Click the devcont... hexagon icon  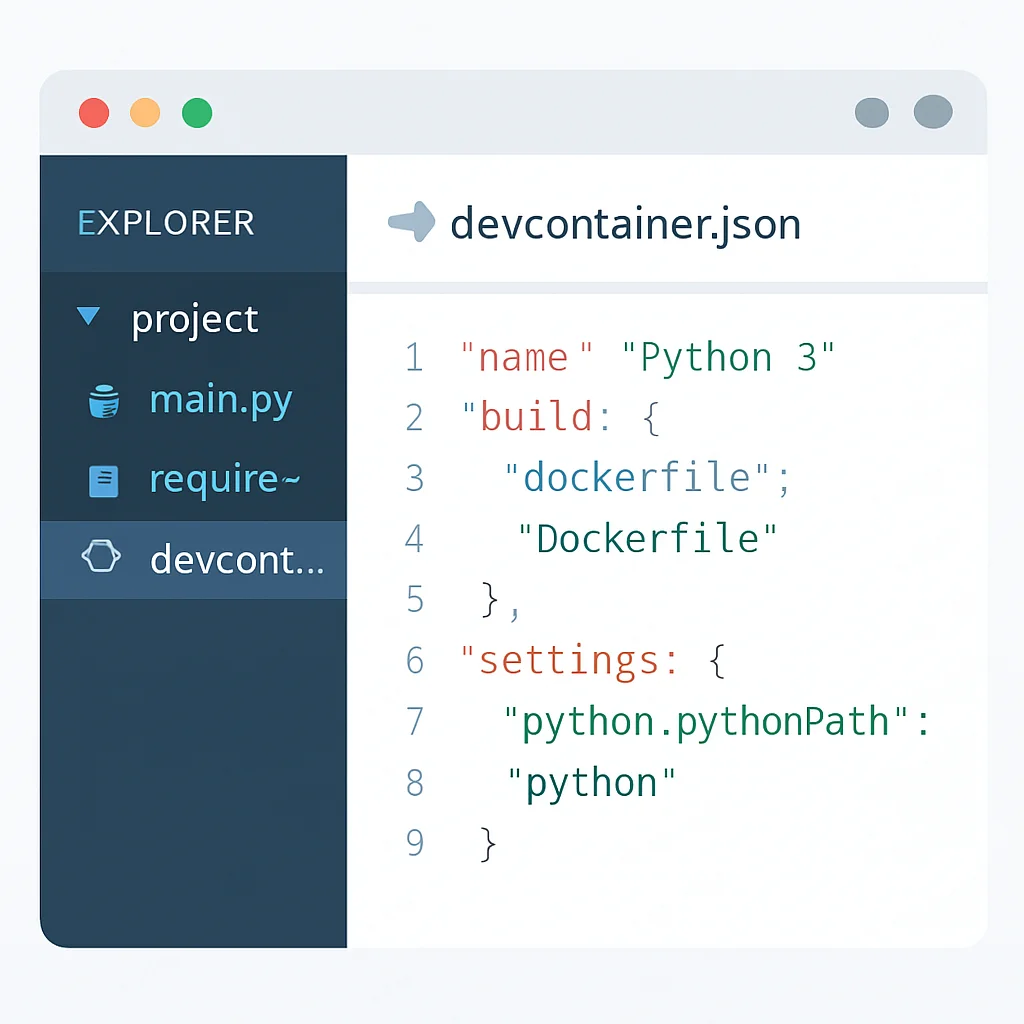(x=101, y=556)
